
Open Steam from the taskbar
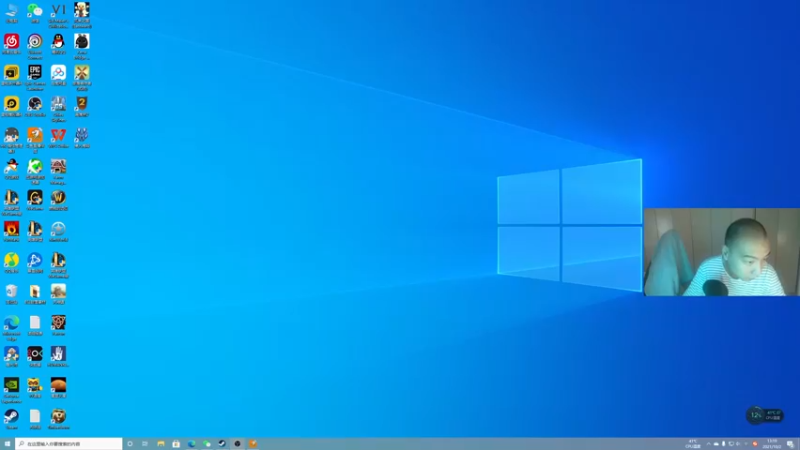click(x=222, y=444)
